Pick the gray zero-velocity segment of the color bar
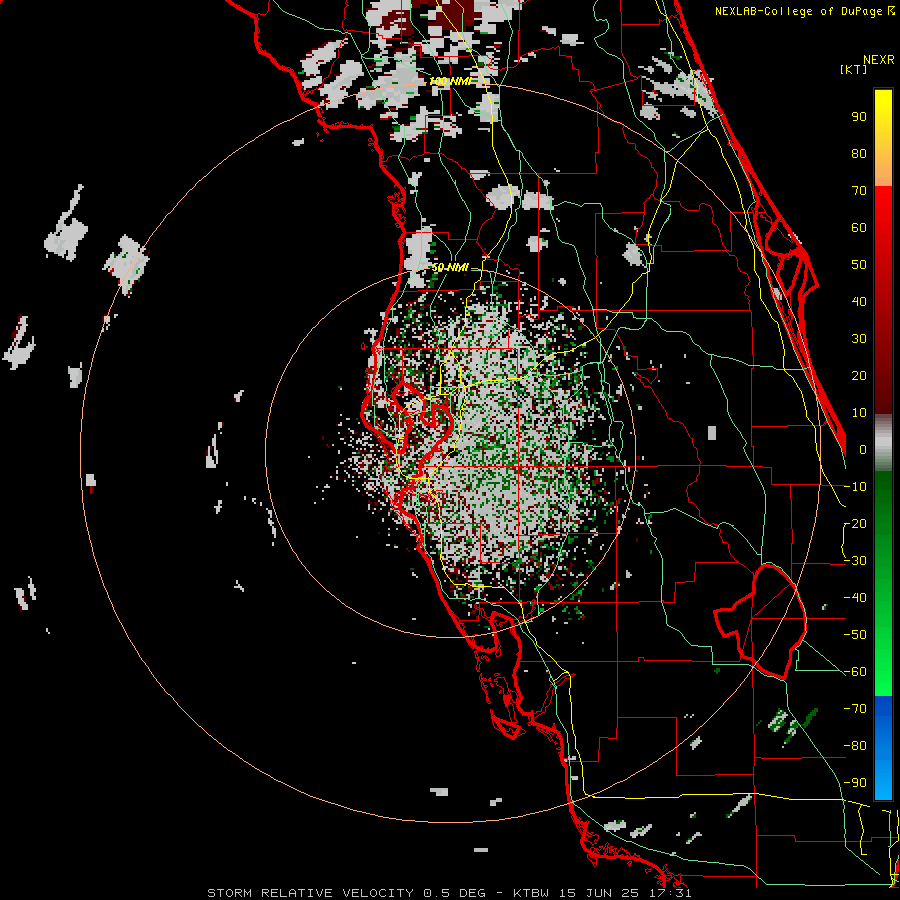 coord(883,442)
